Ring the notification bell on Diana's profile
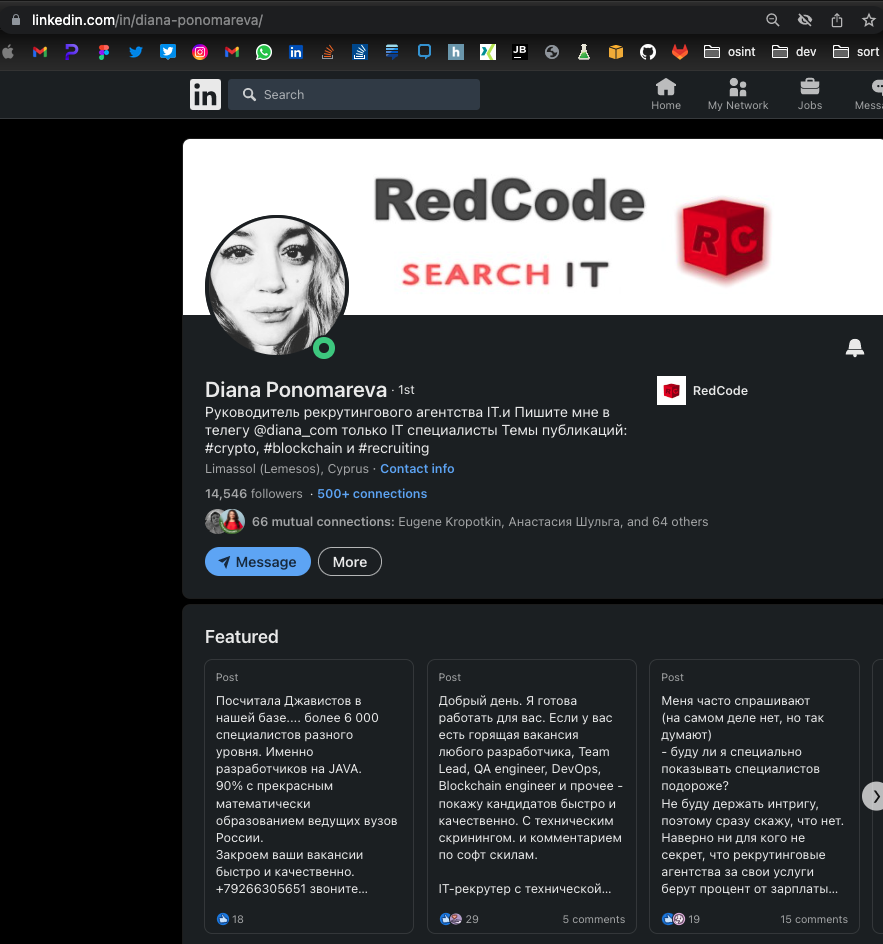The height and width of the screenshot is (944, 883). 855,347
